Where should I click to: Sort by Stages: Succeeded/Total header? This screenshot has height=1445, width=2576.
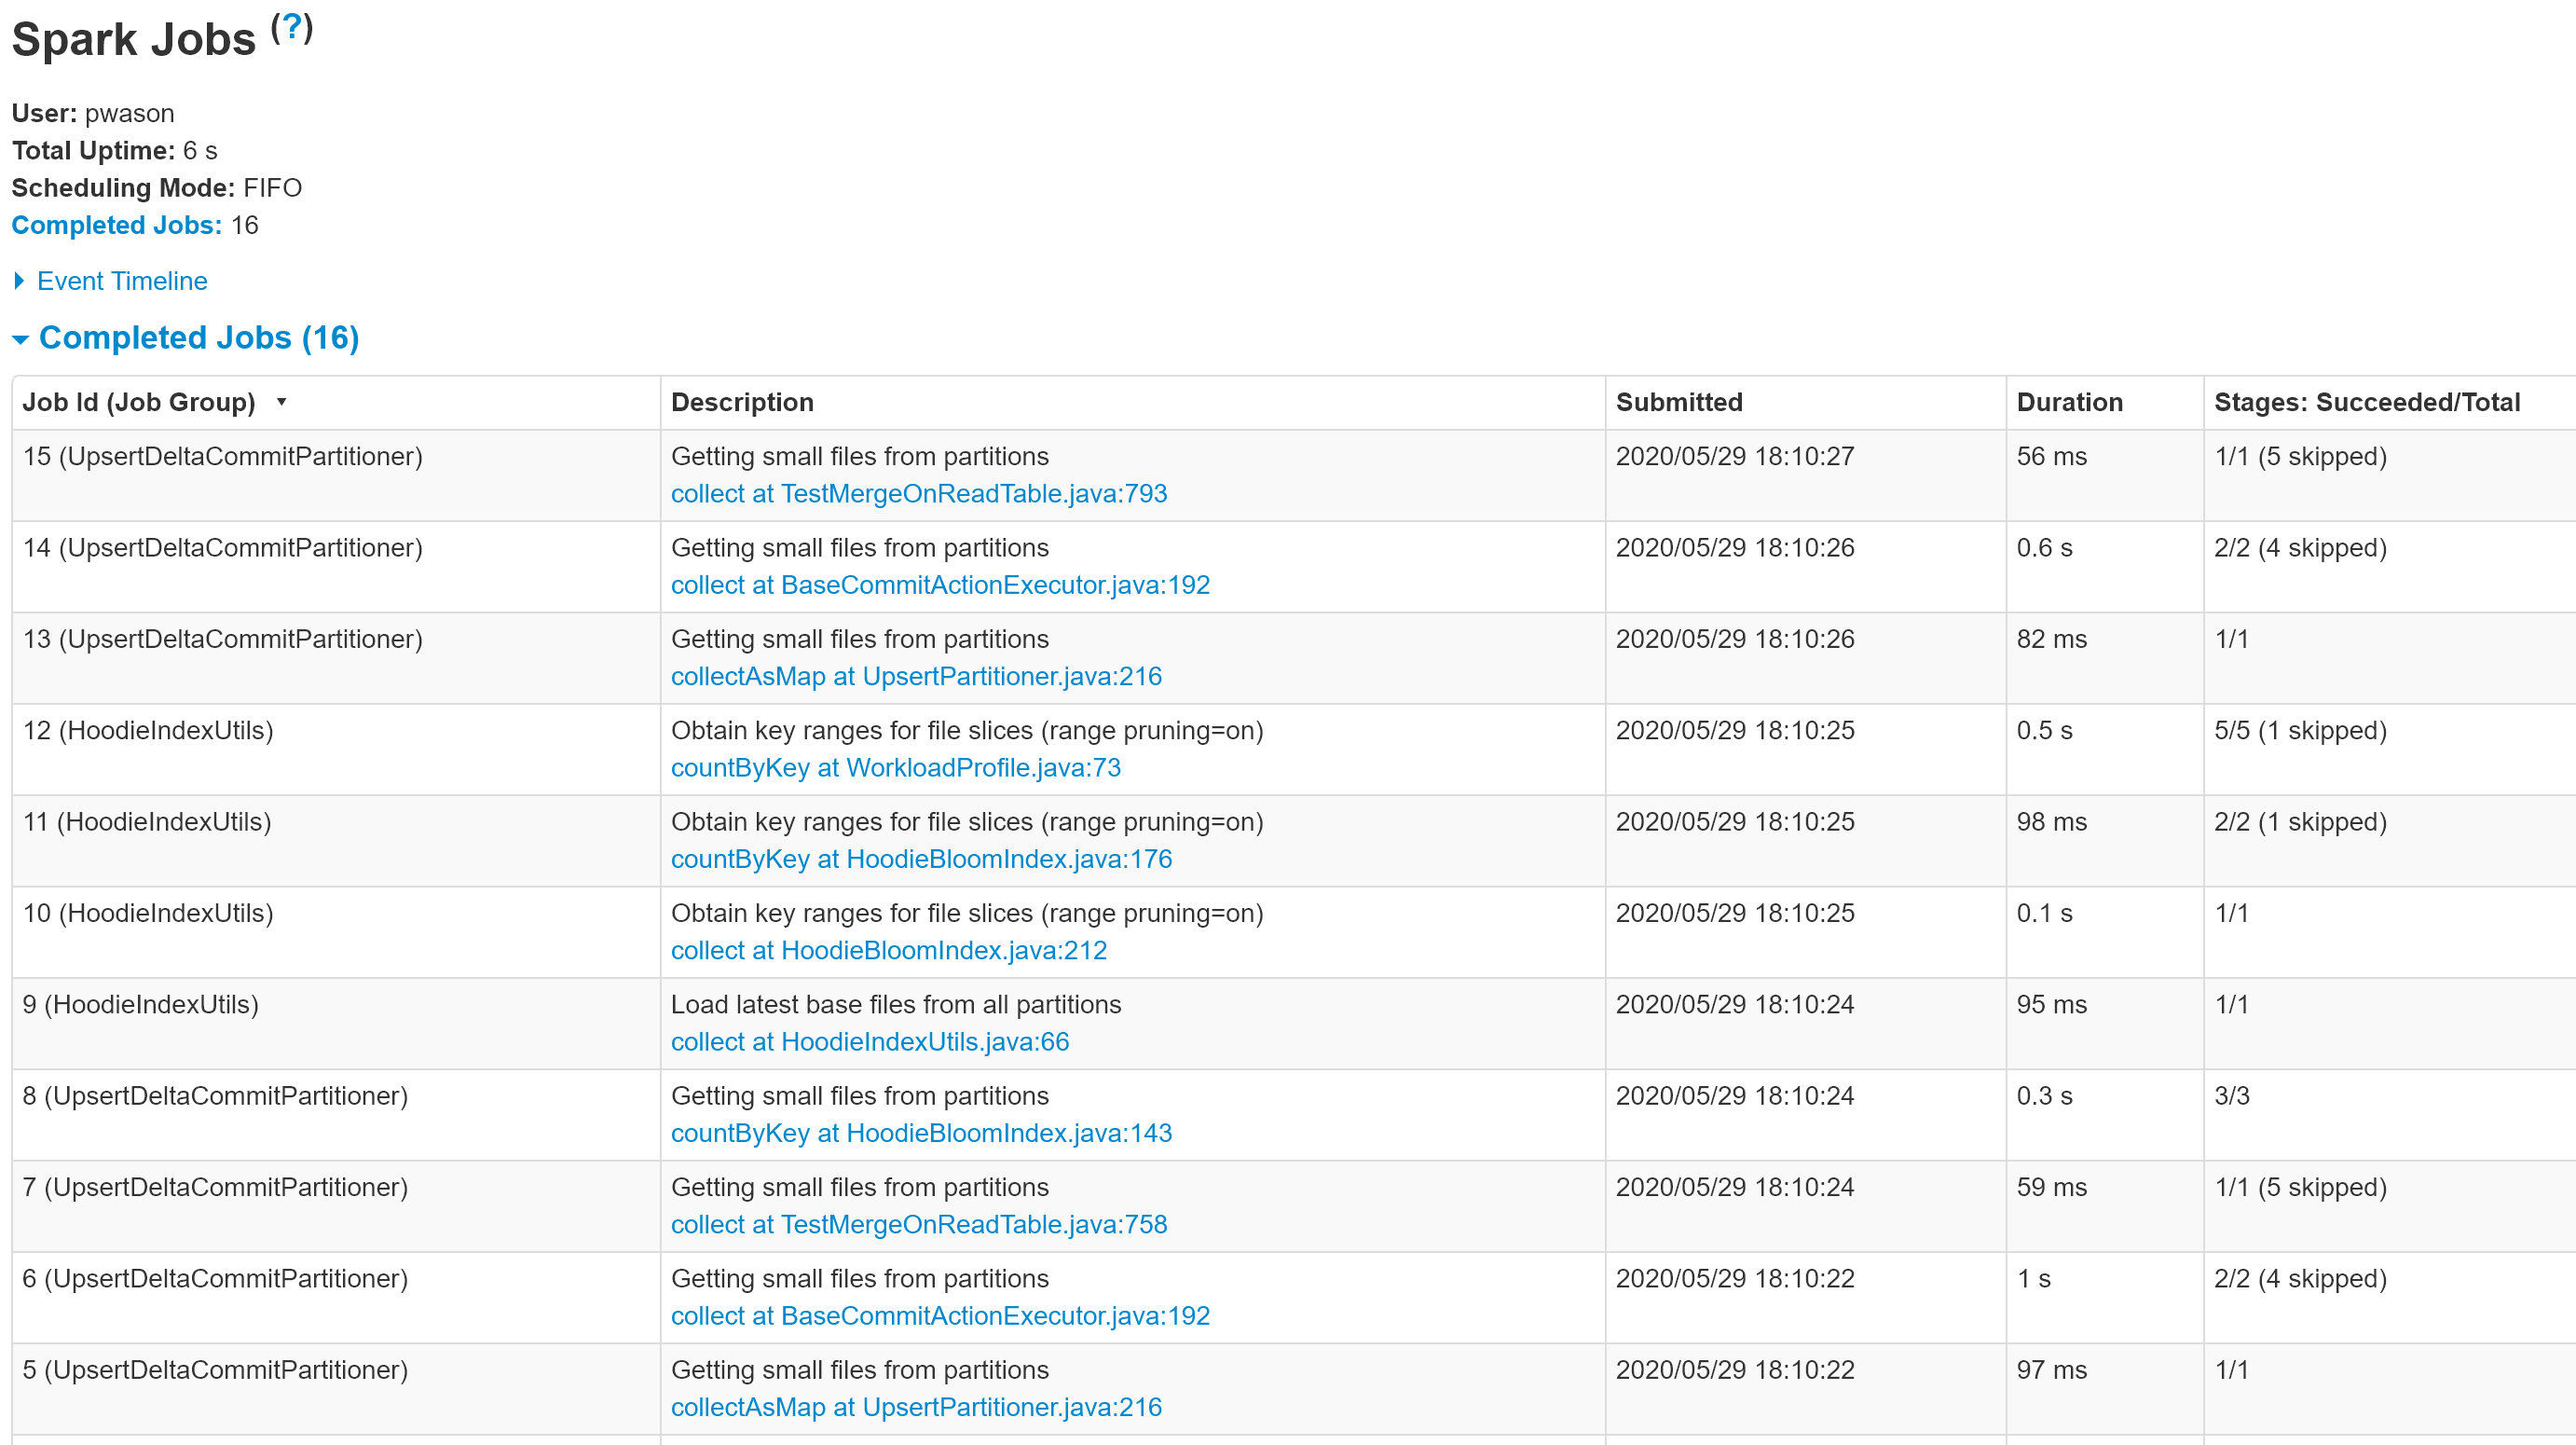(2366, 402)
